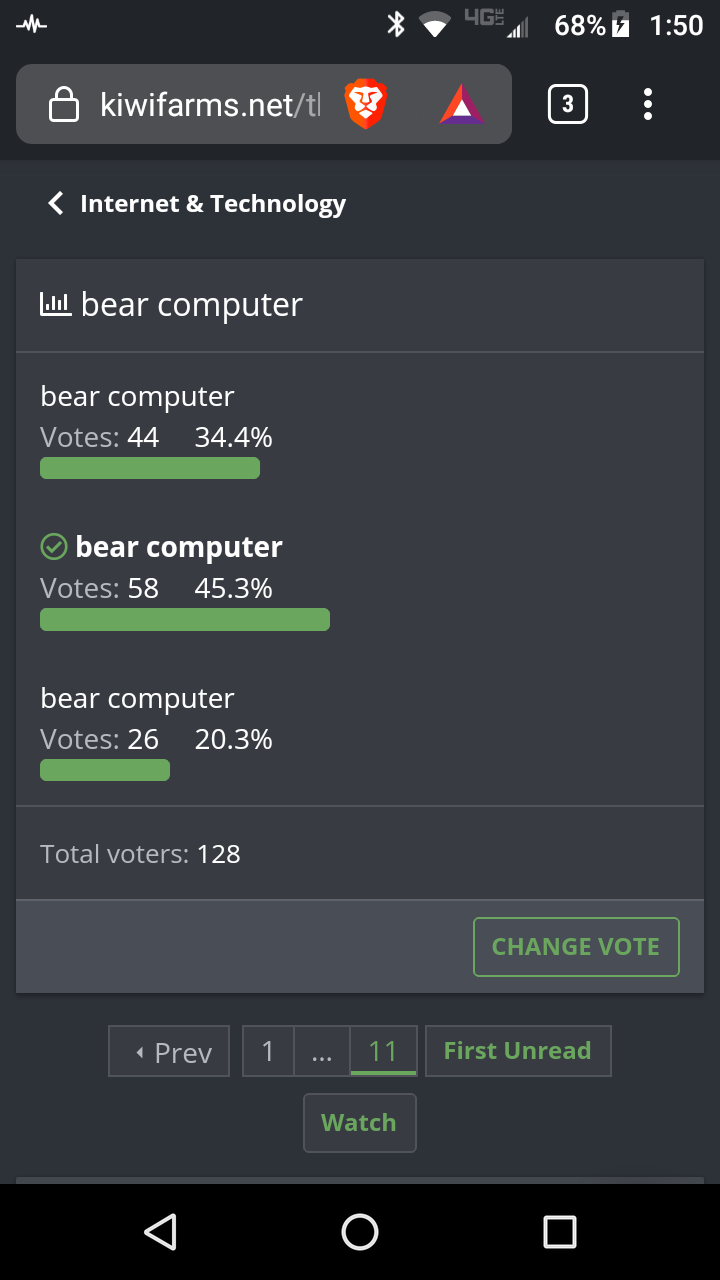Tap the Brave Shields lion icon
720x1280 pixels.
366,104
